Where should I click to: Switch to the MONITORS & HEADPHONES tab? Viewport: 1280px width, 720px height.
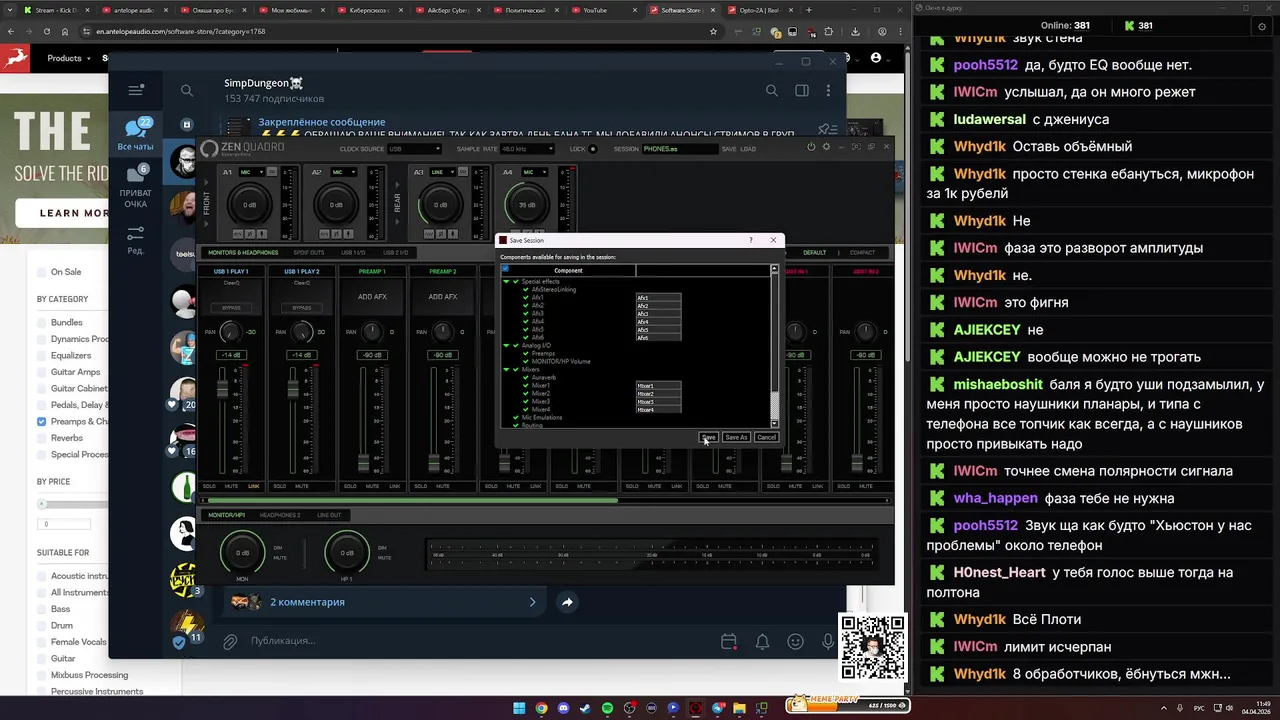click(243, 253)
